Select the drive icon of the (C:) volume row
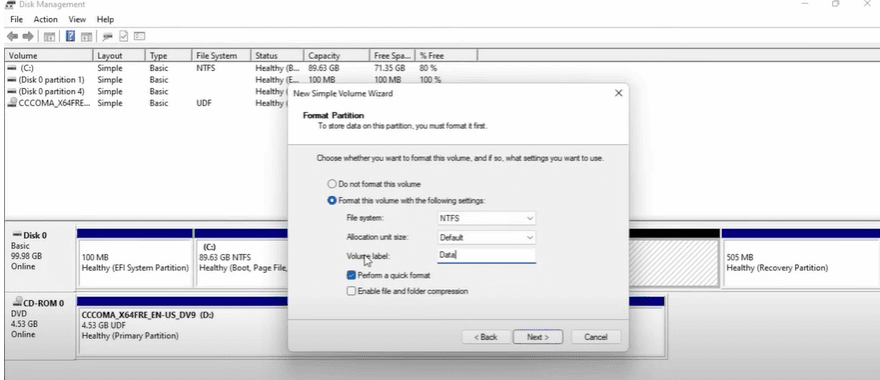The height and width of the screenshot is (380, 880). coord(12,68)
